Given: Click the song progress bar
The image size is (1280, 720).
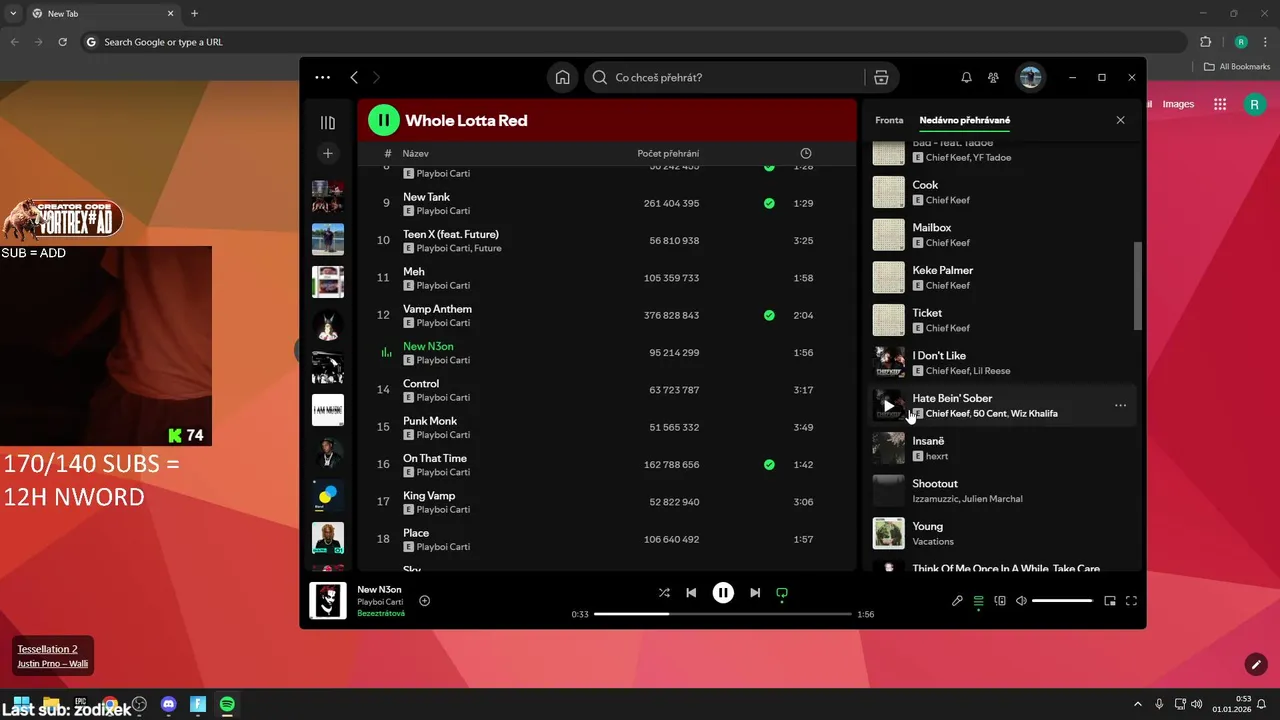Looking at the screenshot, I should (723, 614).
